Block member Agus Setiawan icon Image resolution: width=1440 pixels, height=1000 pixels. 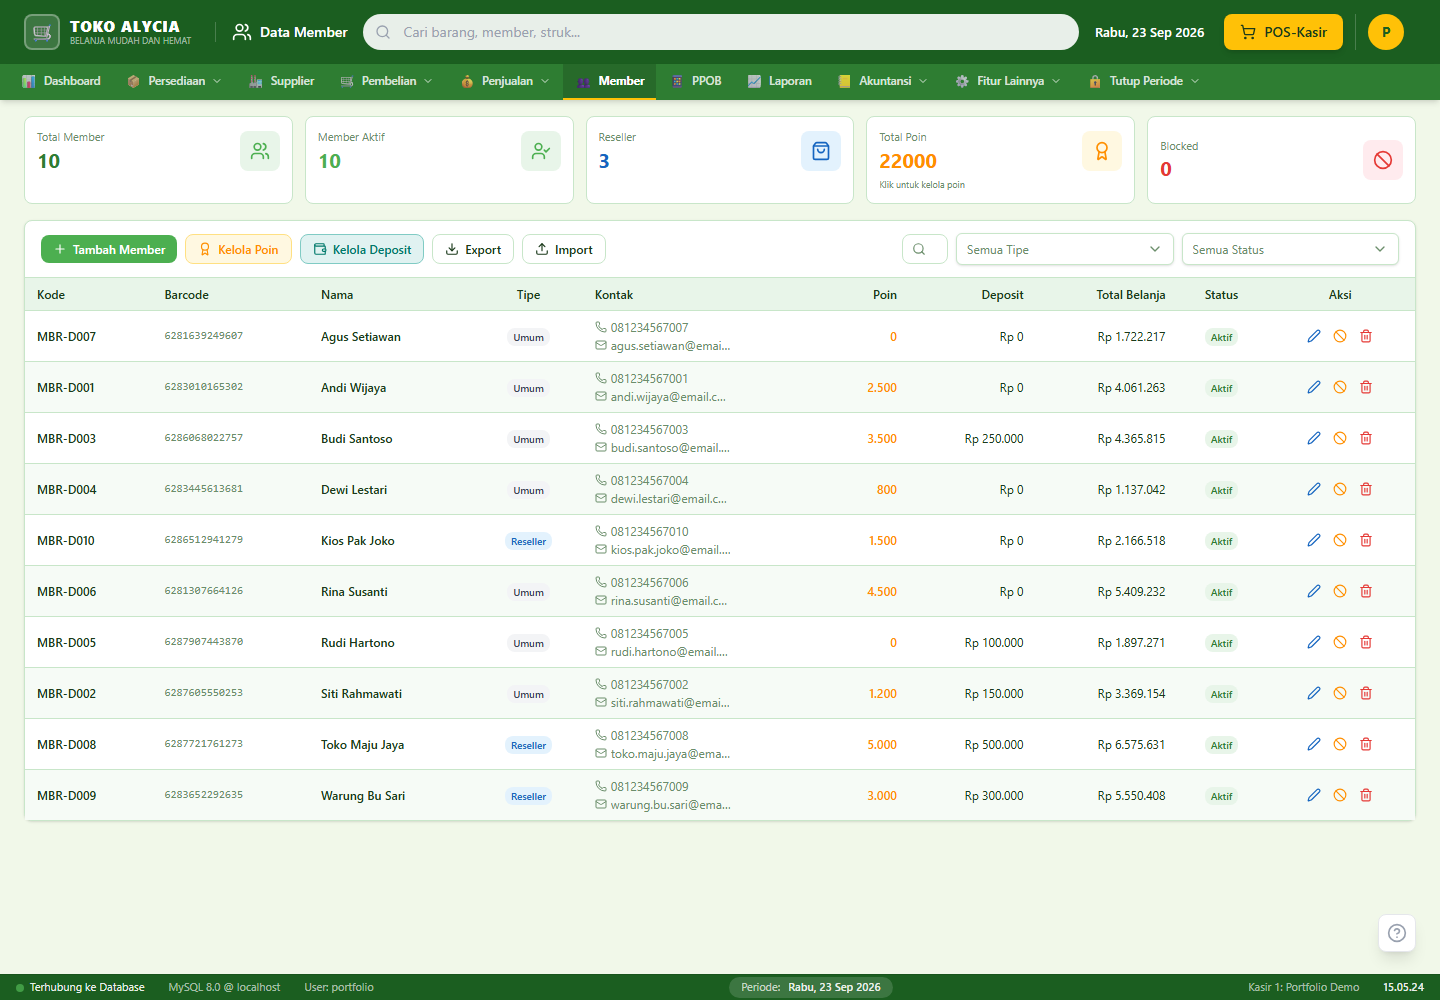tap(1340, 336)
